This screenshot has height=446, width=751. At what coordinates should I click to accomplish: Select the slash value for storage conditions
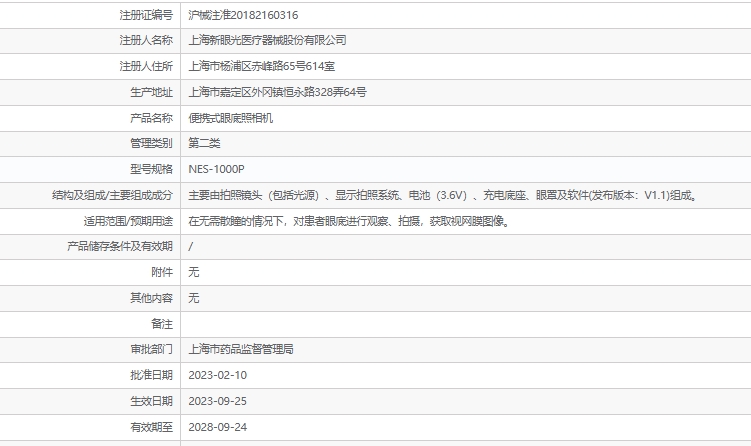click(191, 246)
